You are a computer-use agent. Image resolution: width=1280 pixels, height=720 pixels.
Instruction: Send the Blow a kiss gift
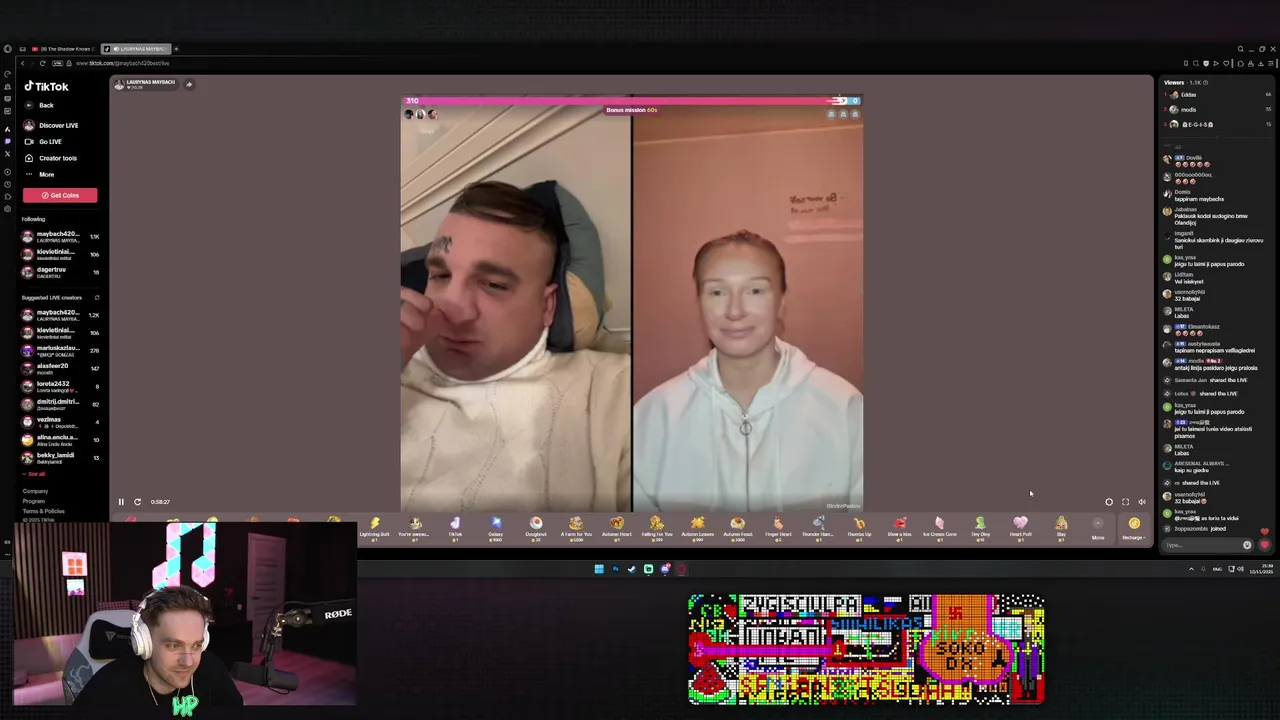(899, 528)
